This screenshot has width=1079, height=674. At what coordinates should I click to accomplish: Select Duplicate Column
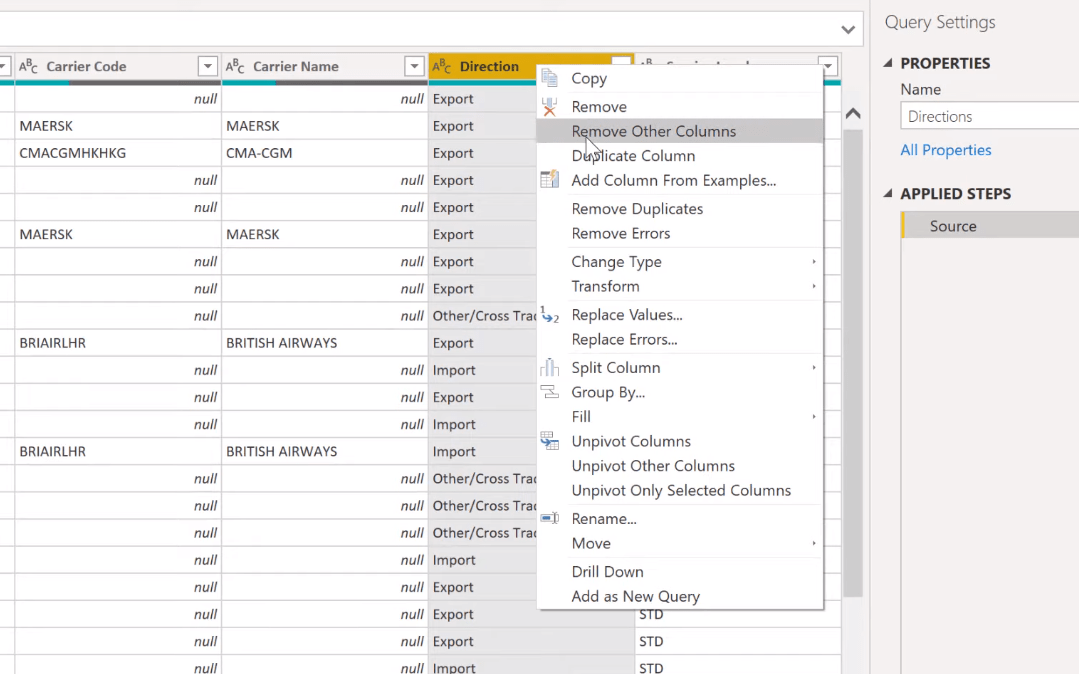point(680,156)
